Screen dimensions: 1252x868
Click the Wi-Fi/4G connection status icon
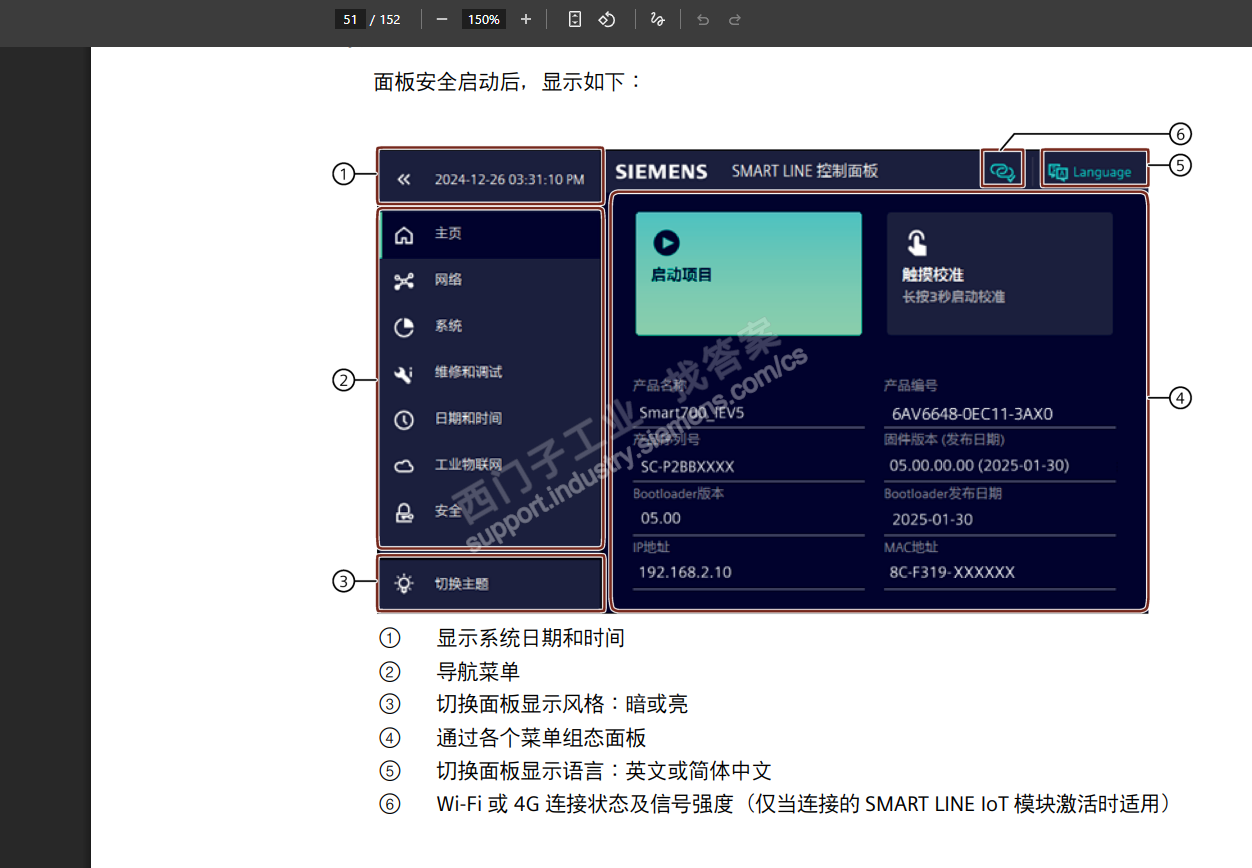[x=1002, y=171]
